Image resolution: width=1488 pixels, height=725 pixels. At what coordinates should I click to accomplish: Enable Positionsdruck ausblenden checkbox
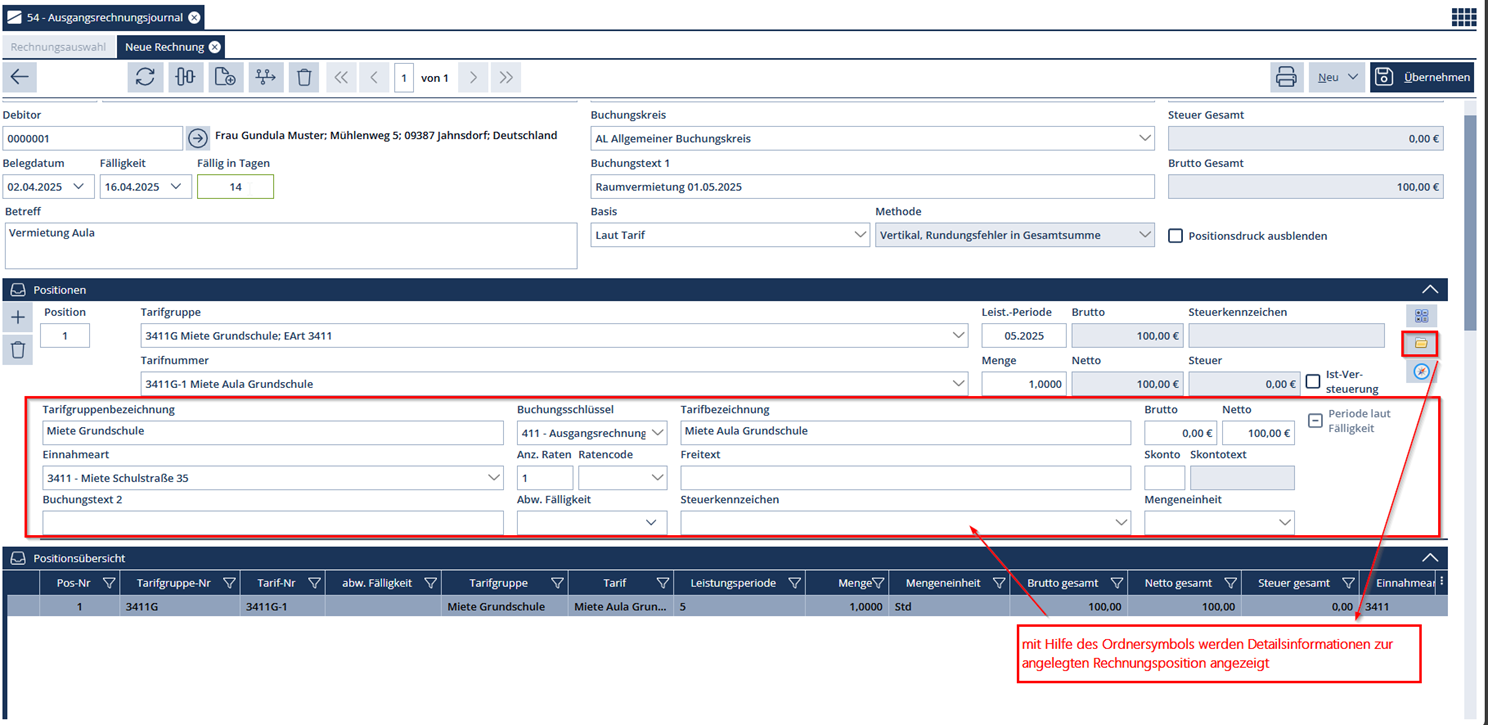click(1176, 236)
